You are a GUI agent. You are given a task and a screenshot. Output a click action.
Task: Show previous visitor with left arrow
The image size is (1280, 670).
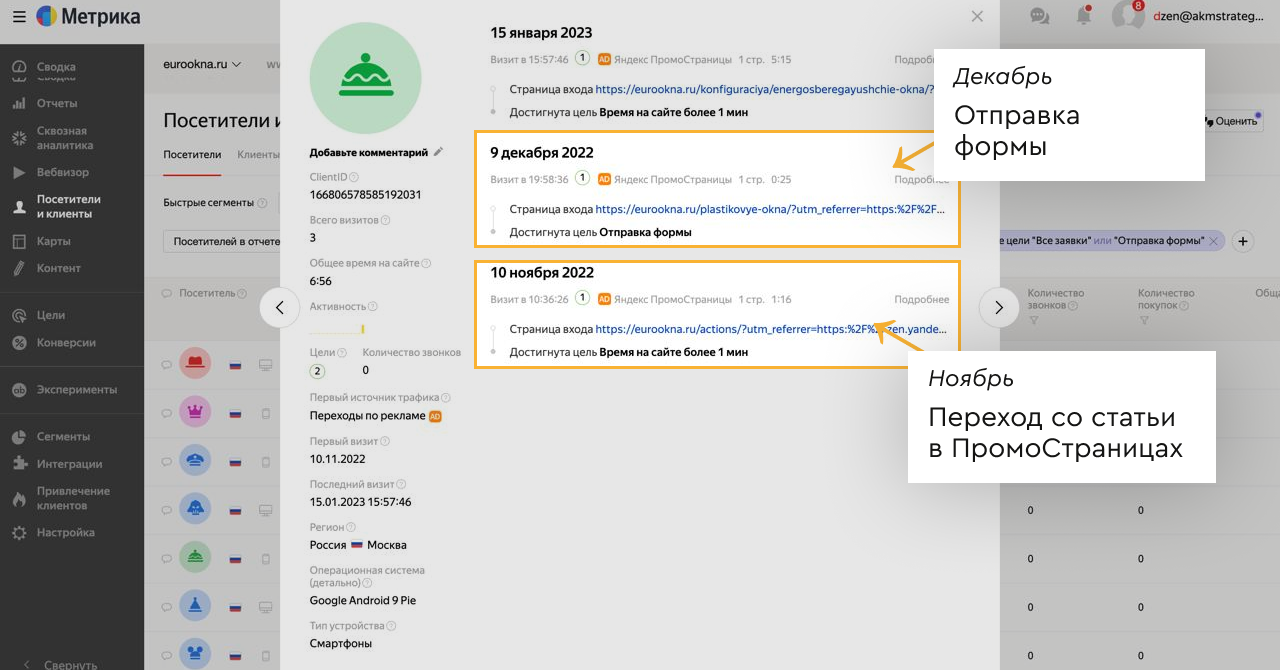click(280, 308)
